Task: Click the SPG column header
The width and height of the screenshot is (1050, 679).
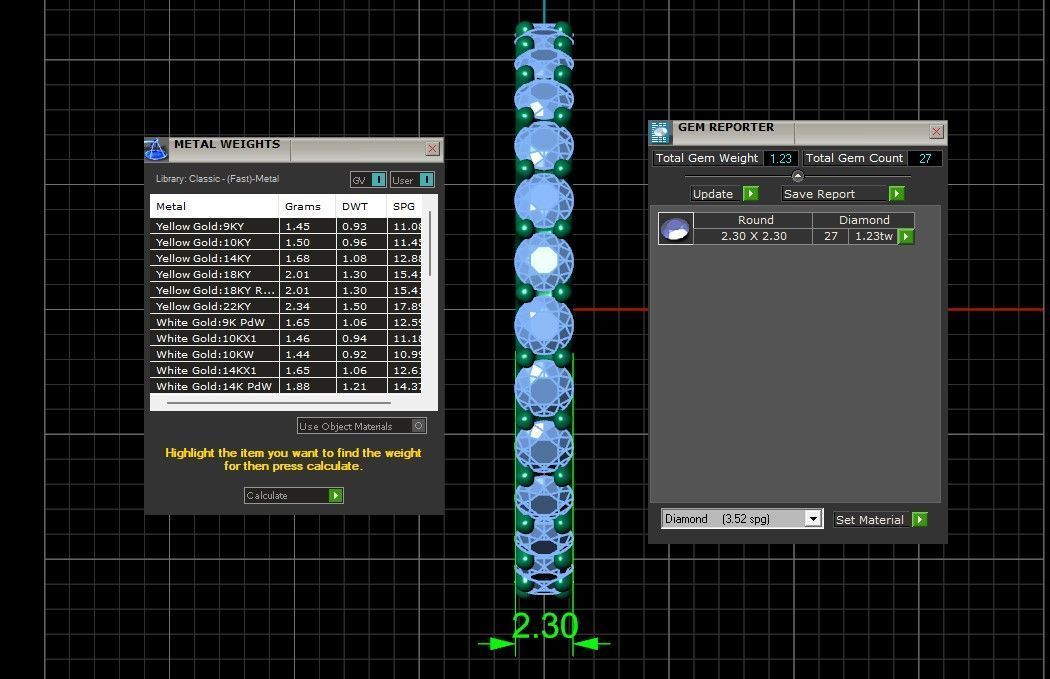Action: (x=404, y=206)
